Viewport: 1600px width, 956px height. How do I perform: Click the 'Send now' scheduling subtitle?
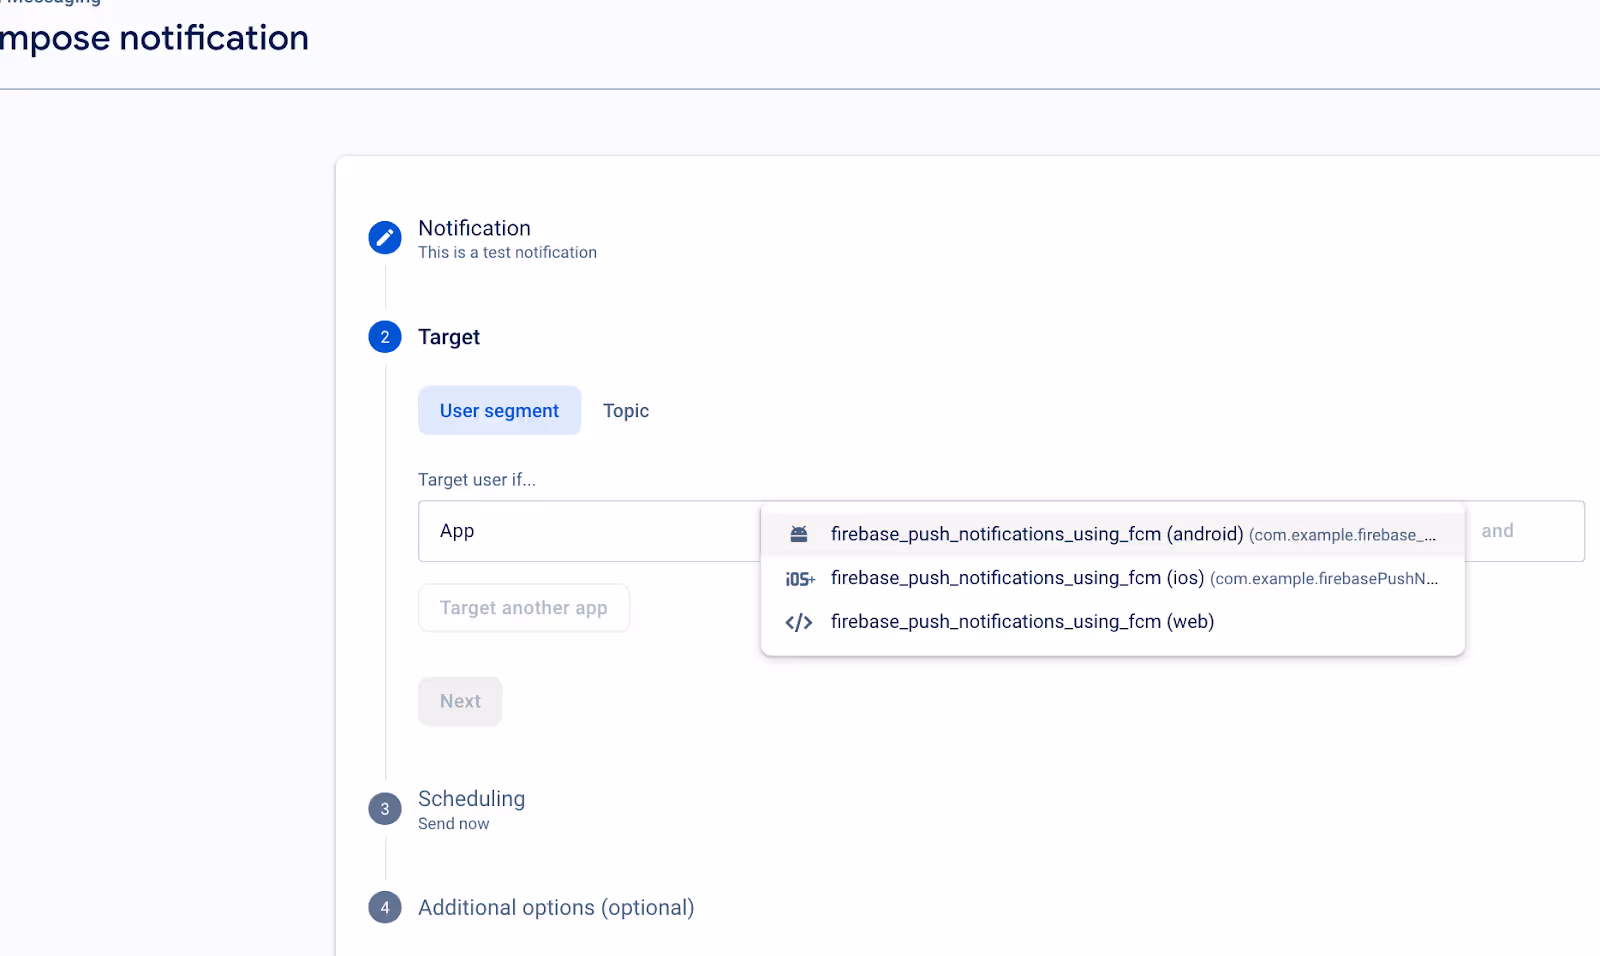click(x=453, y=824)
